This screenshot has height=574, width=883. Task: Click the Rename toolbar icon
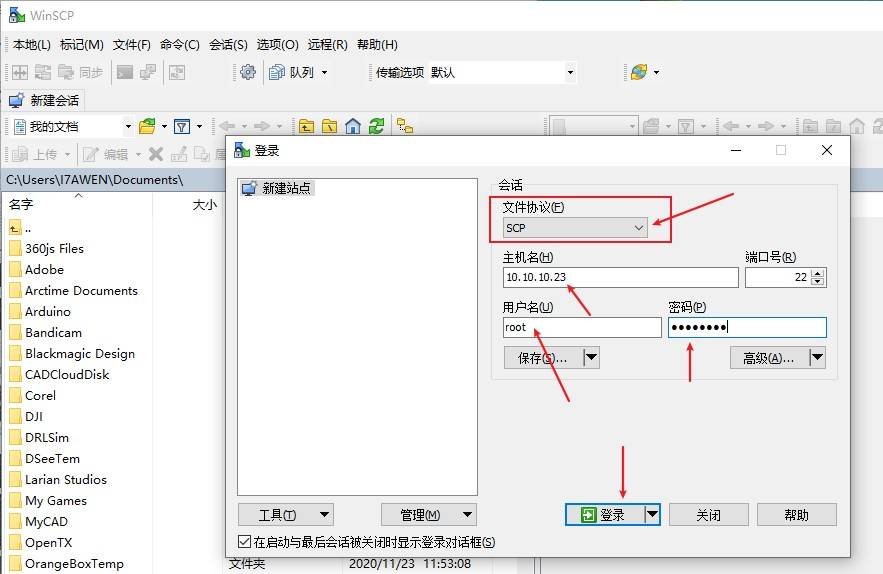point(179,154)
